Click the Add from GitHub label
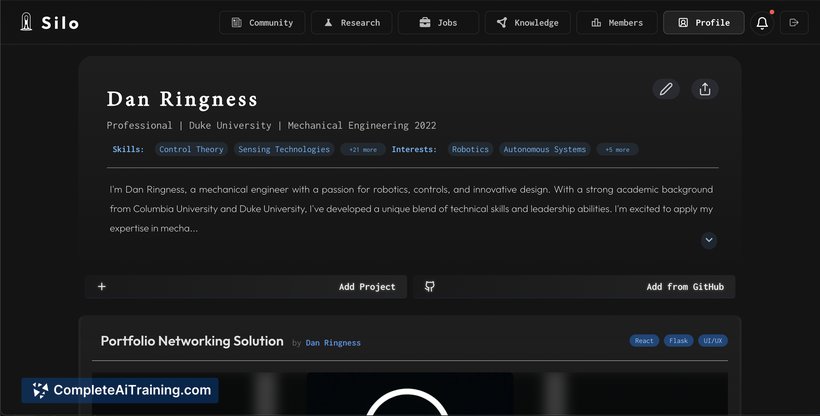Image resolution: width=820 pixels, height=416 pixels. click(x=685, y=287)
